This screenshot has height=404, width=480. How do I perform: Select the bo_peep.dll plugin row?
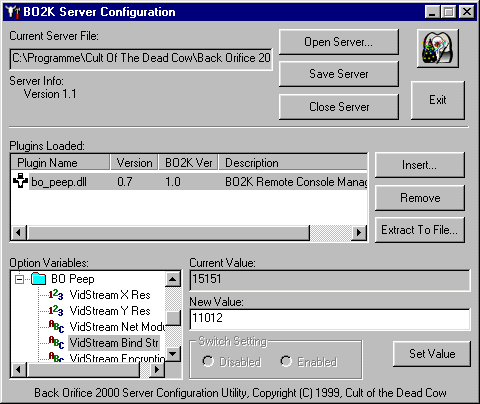point(189,182)
